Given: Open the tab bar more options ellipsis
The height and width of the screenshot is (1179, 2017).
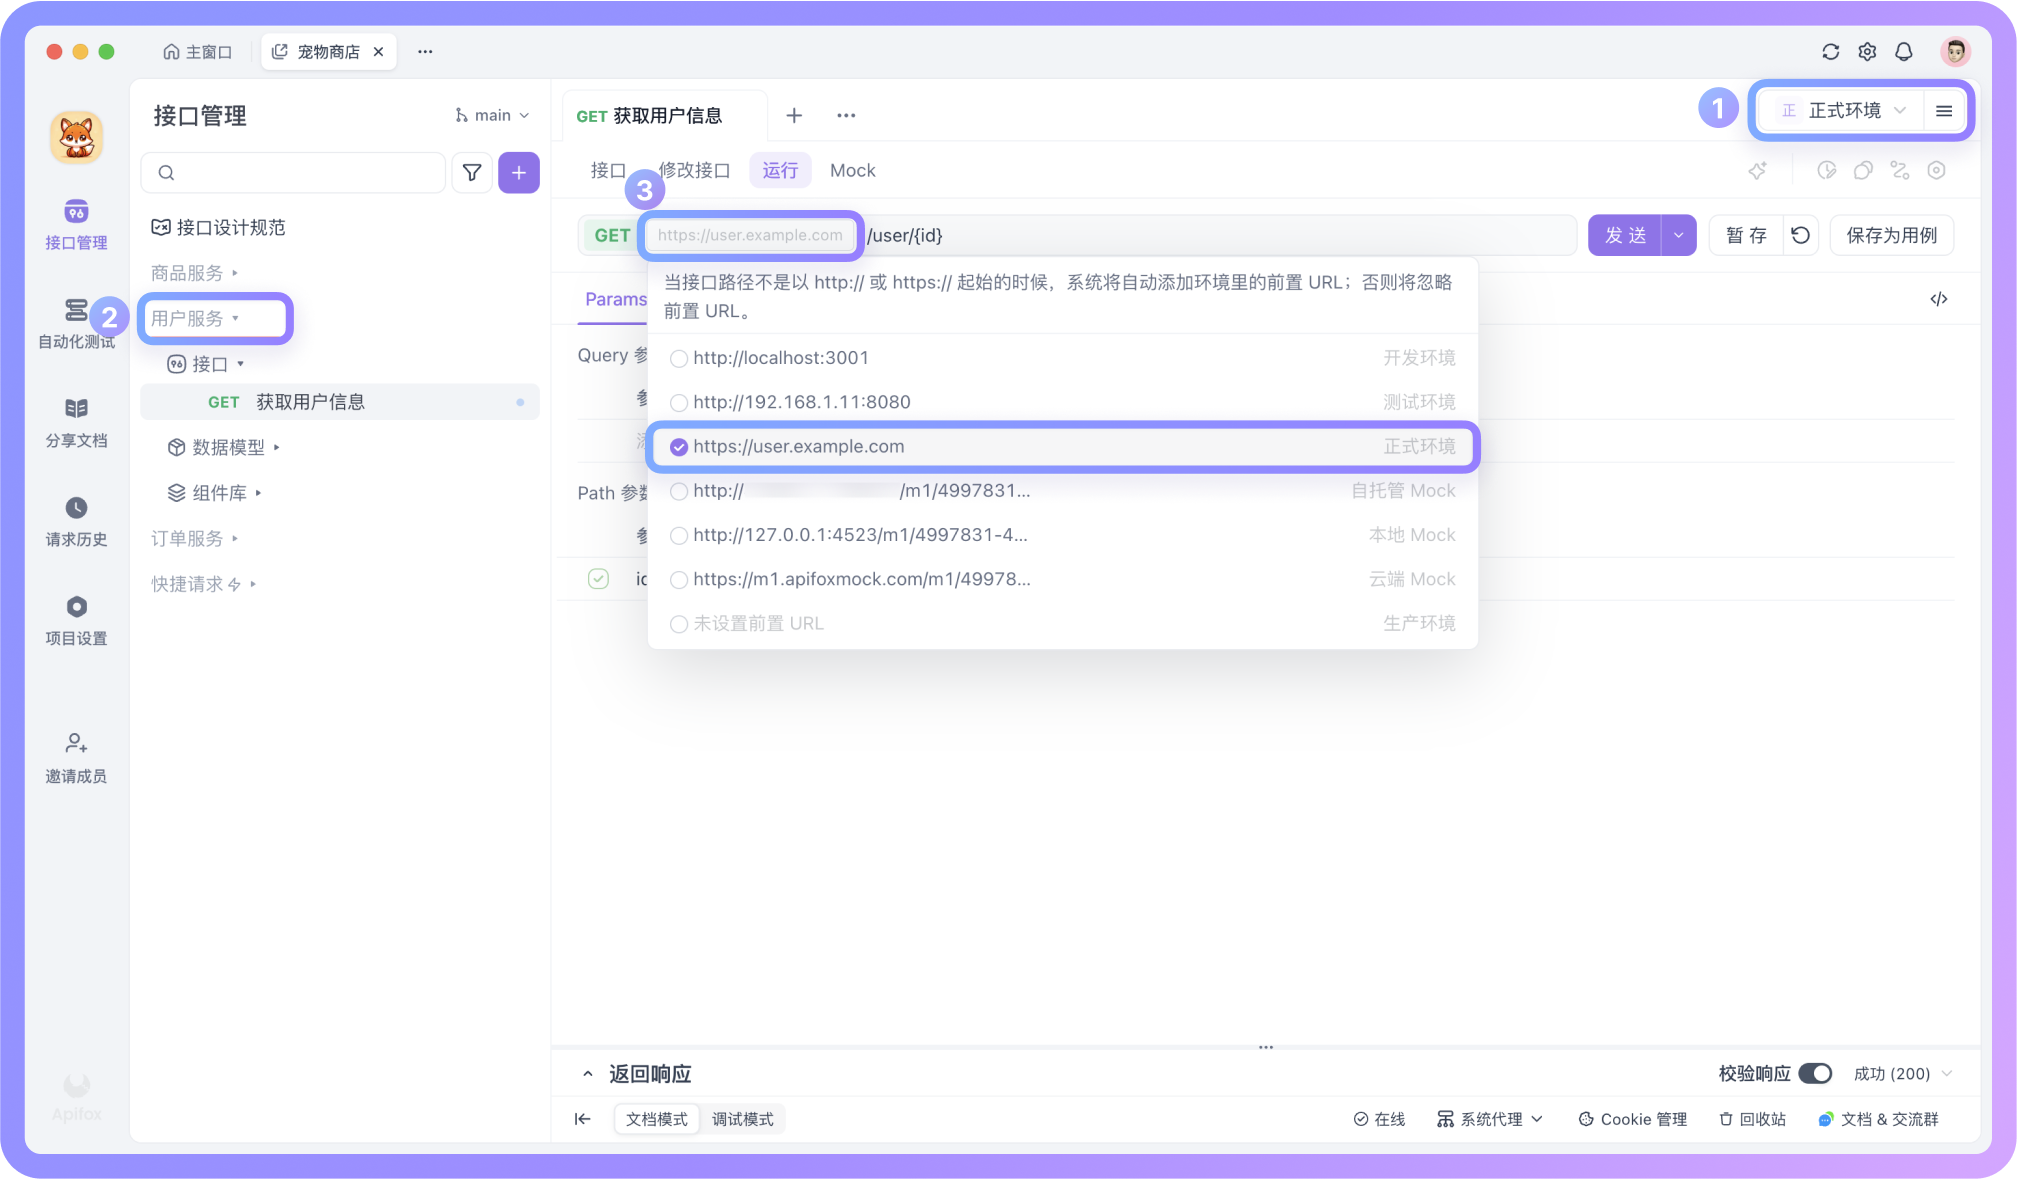Looking at the screenshot, I should pos(846,115).
